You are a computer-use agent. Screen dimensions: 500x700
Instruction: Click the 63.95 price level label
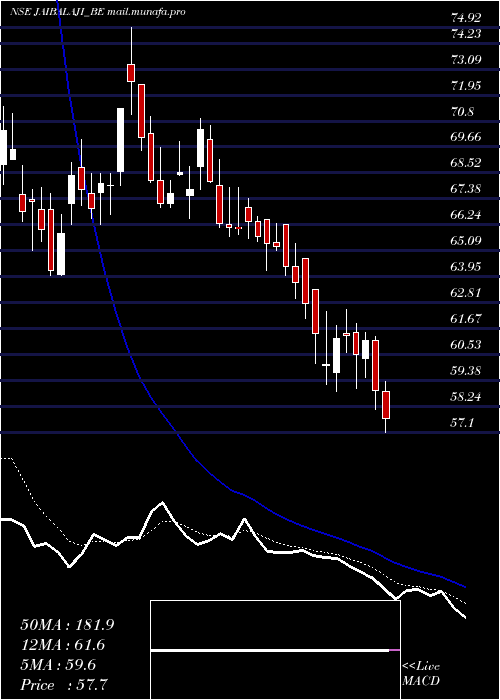pos(466,267)
